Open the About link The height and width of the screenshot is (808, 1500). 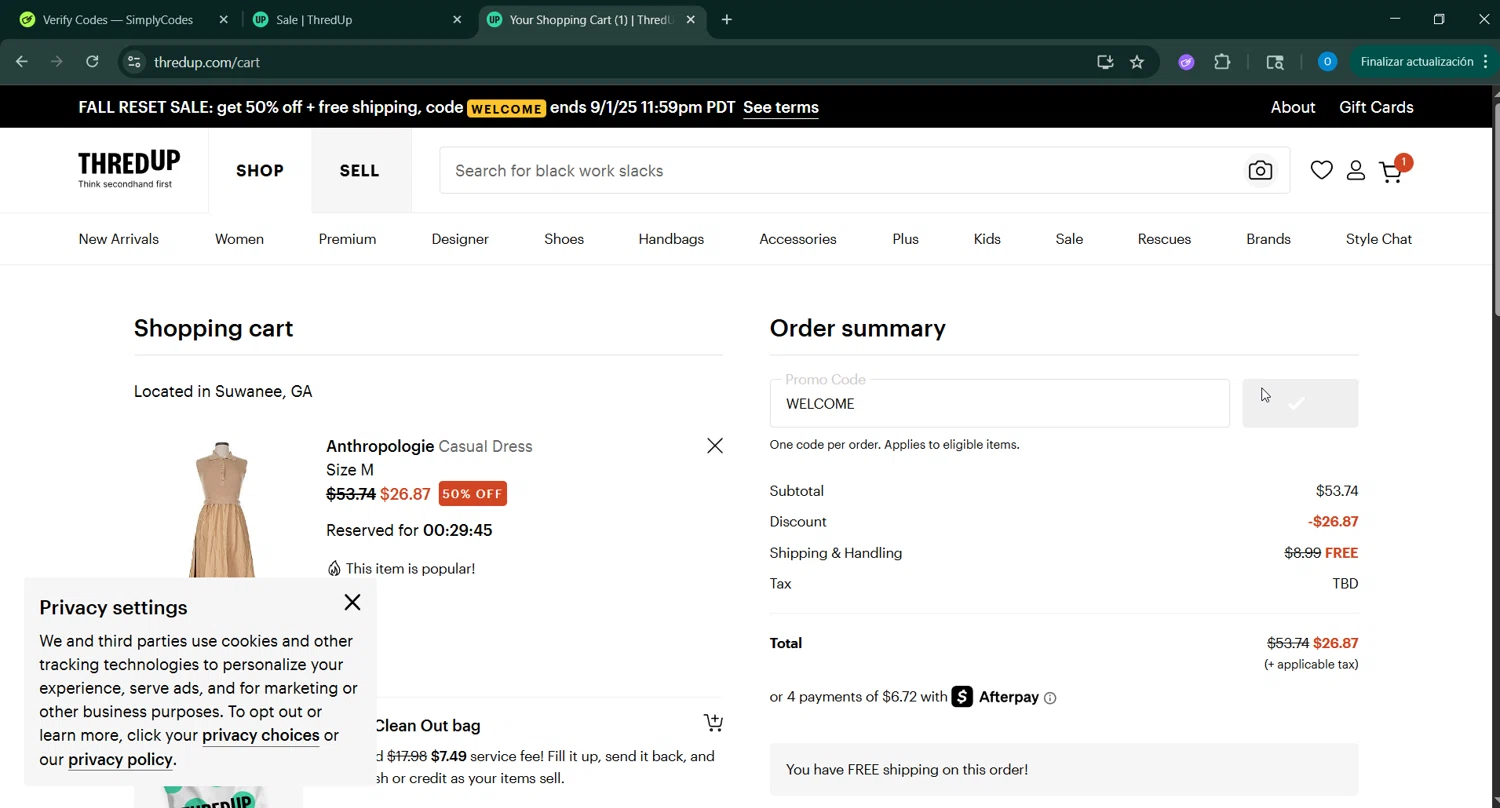[x=1293, y=107]
